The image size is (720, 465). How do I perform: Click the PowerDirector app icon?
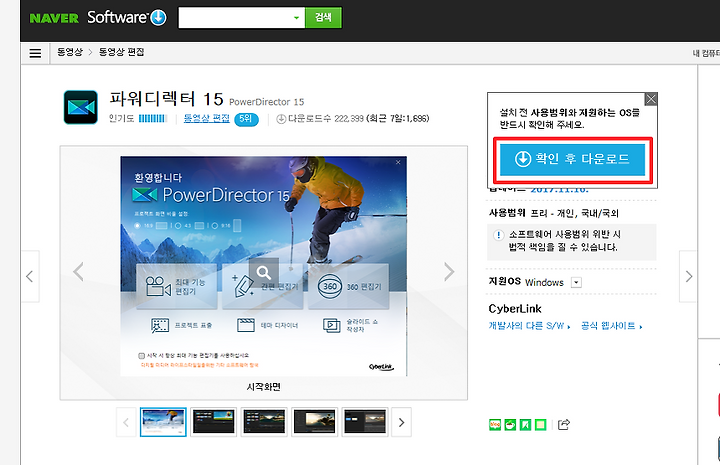pos(81,107)
